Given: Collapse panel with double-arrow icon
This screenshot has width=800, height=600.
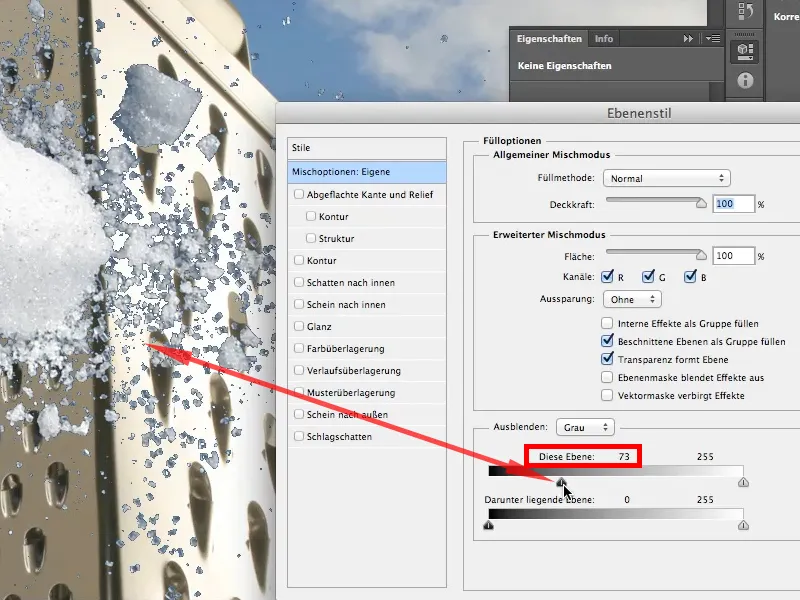Looking at the screenshot, I should (688, 39).
